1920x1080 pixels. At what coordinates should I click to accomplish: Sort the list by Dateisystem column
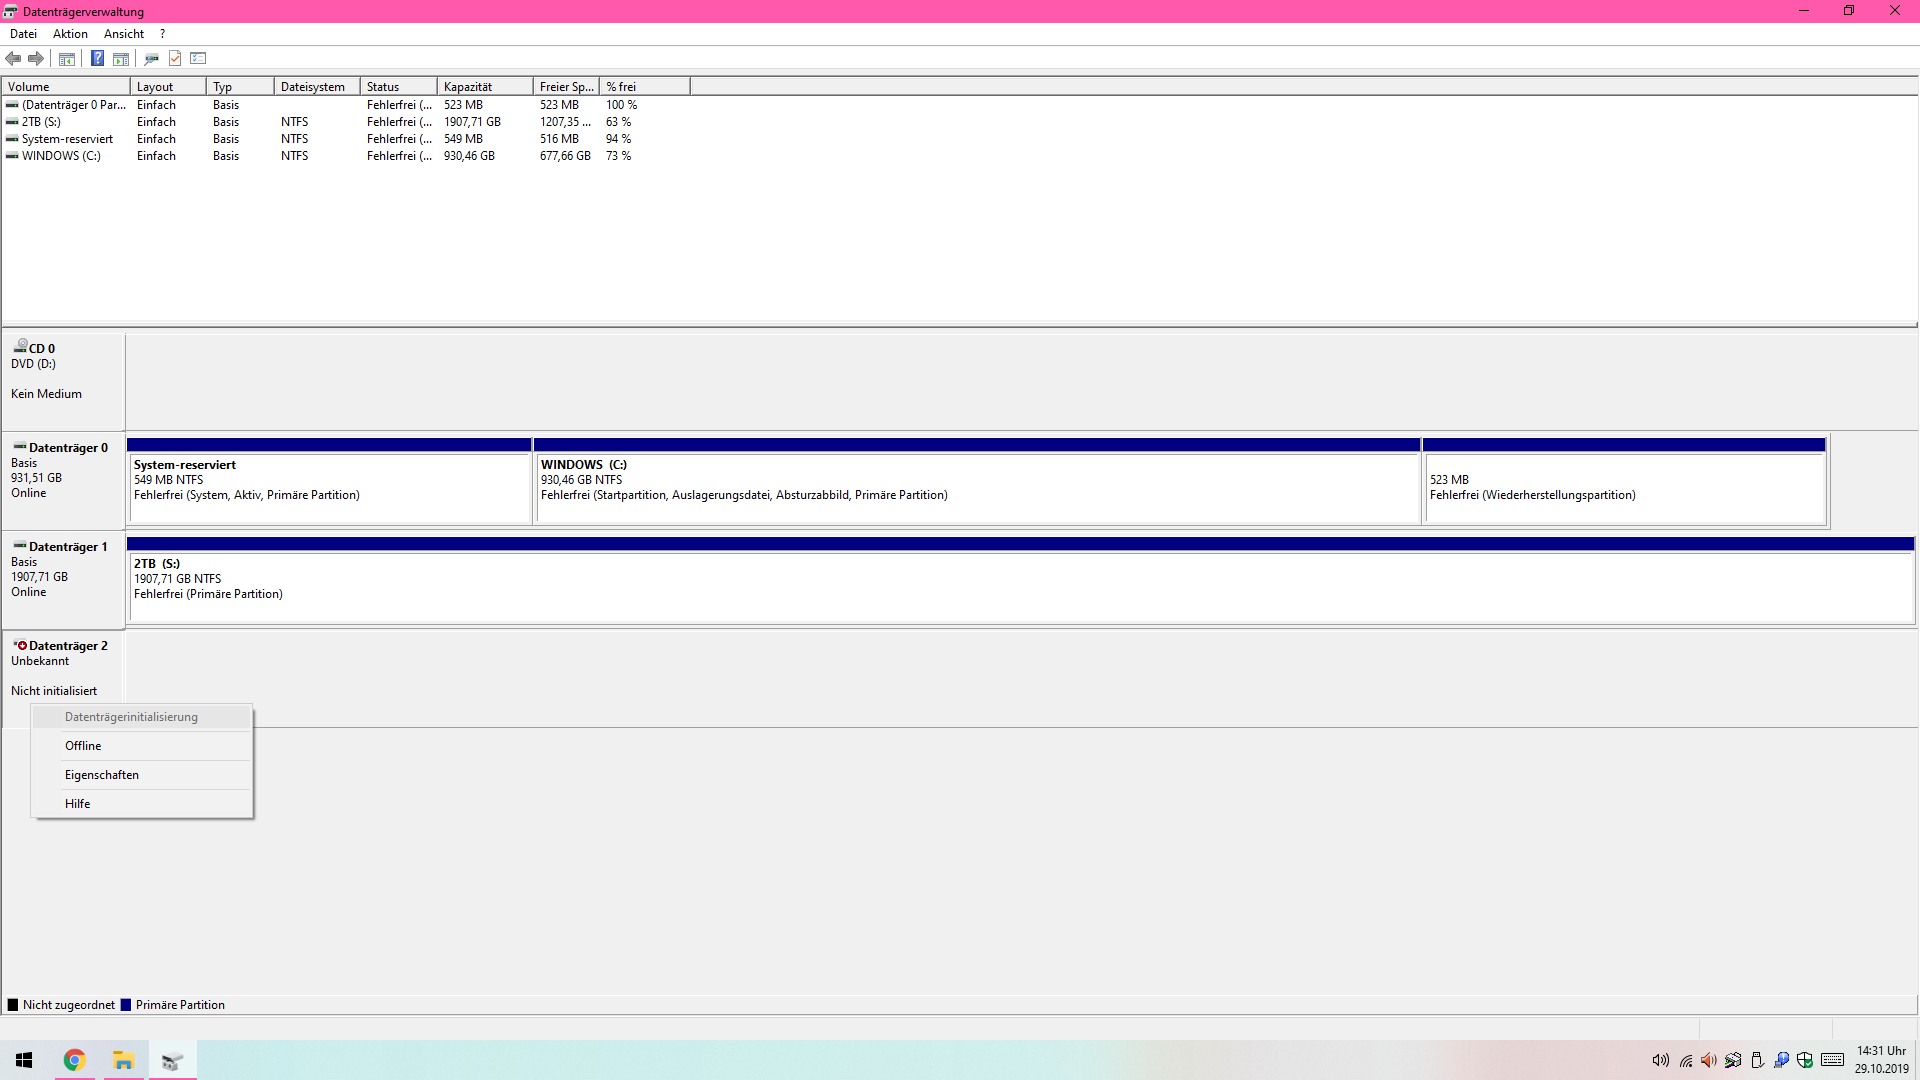[314, 87]
